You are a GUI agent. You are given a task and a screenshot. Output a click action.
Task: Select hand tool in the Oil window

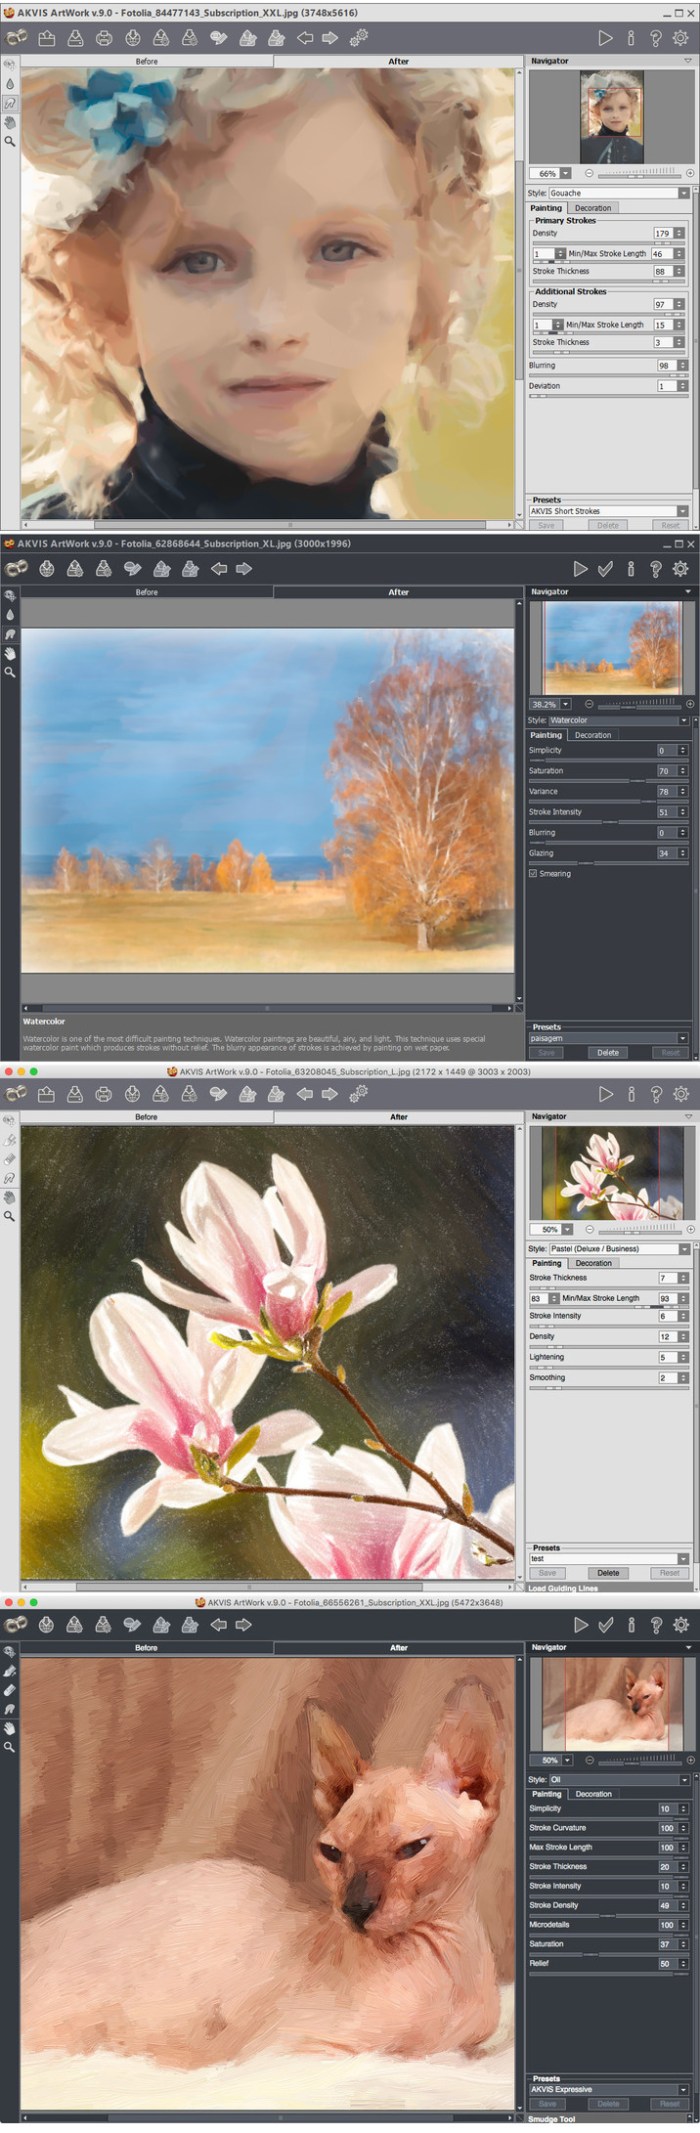[10, 1727]
